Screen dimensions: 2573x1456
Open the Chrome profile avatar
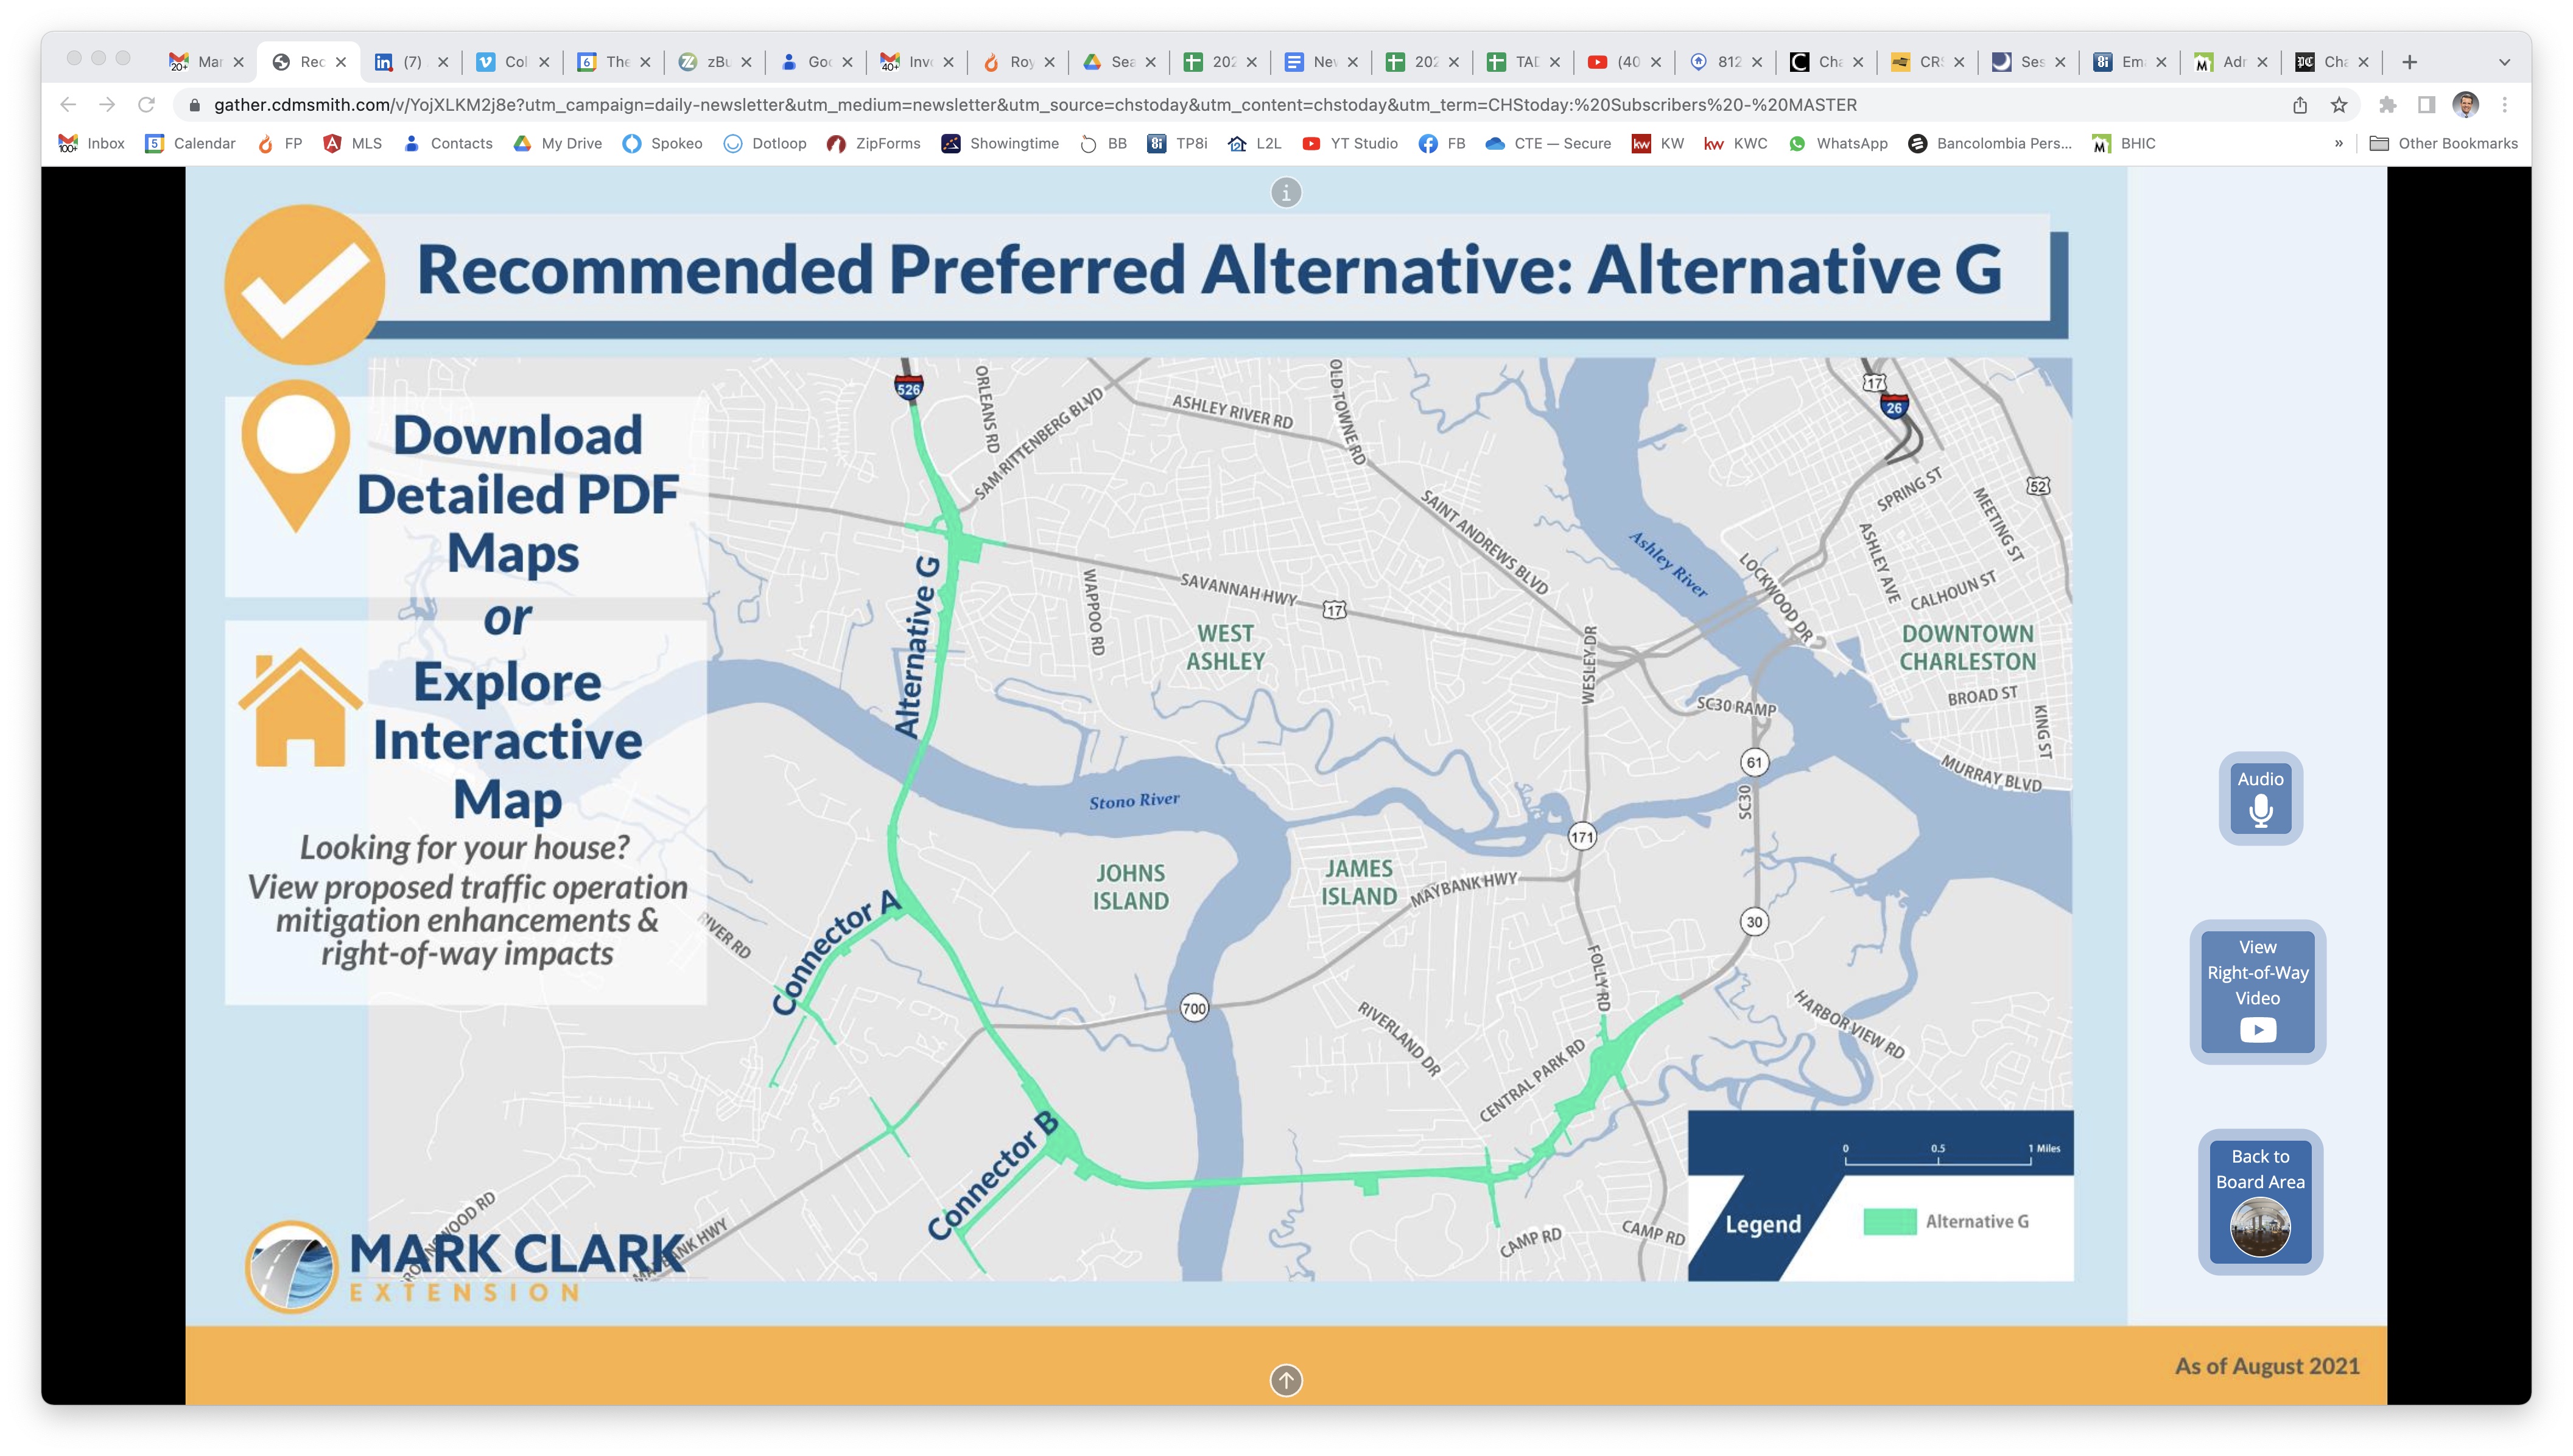tap(2465, 105)
